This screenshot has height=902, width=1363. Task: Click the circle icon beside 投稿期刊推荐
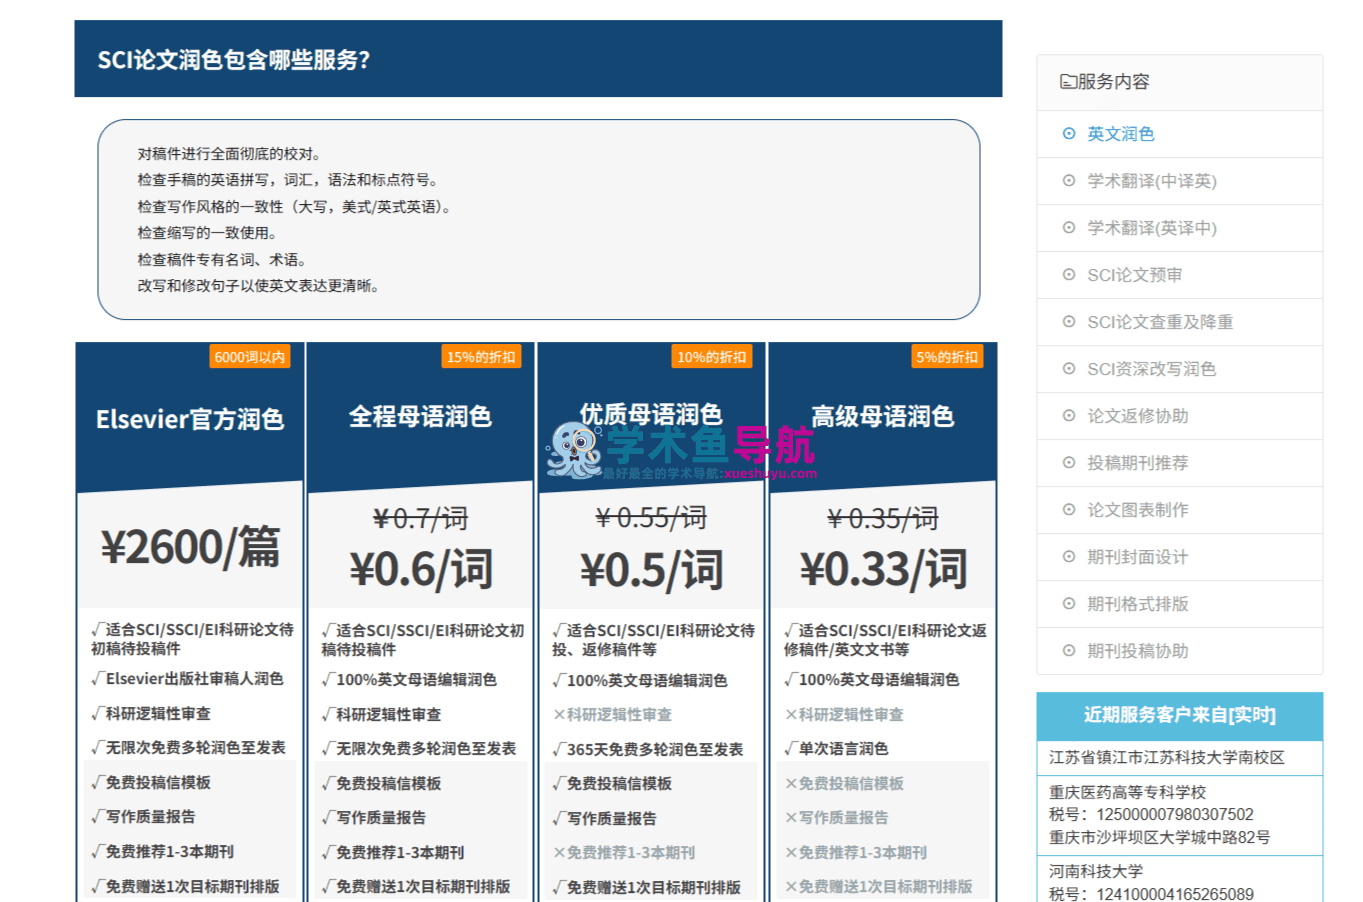(x=1069, y=463)
